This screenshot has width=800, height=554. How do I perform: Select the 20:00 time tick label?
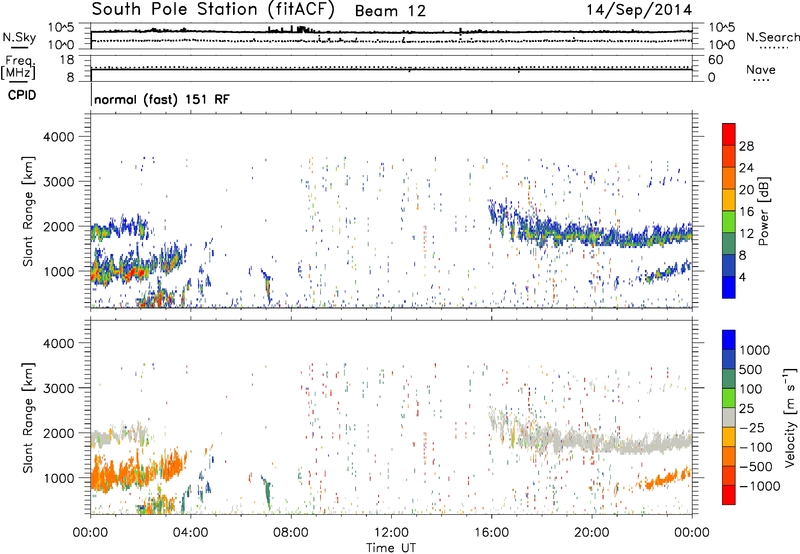click(591, 533)
